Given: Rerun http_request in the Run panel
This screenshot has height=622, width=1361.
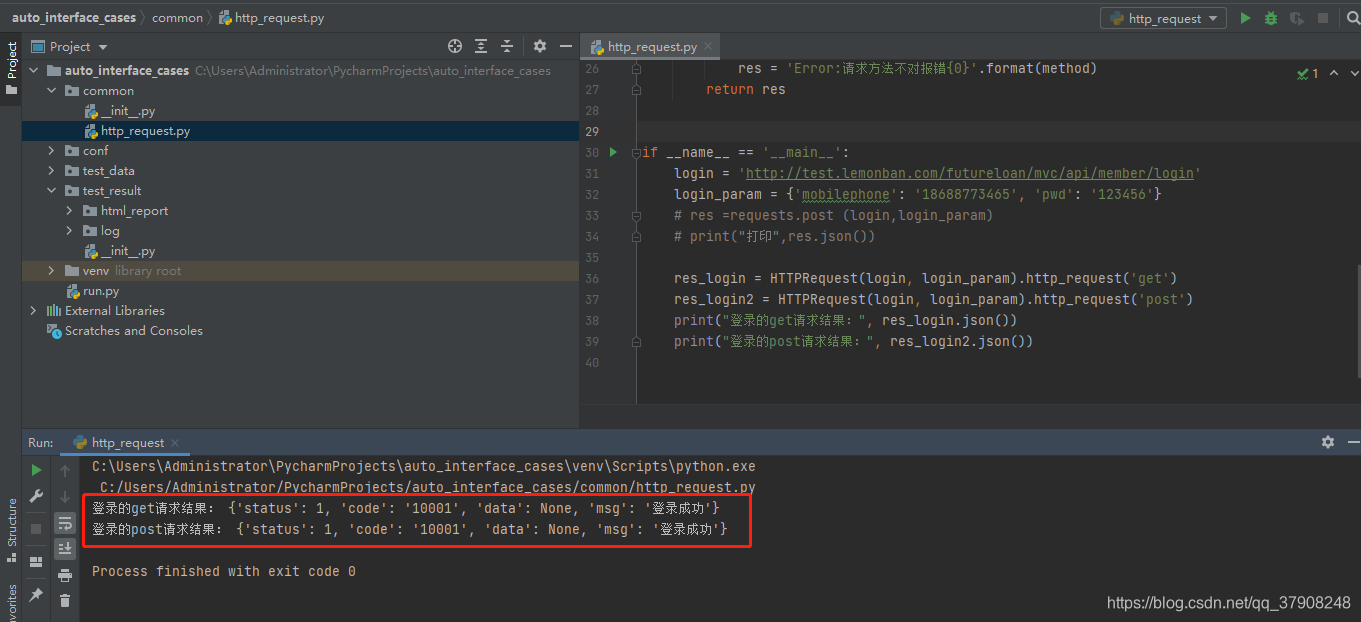Looking at the screenshot, I should (x=36, y=470).
